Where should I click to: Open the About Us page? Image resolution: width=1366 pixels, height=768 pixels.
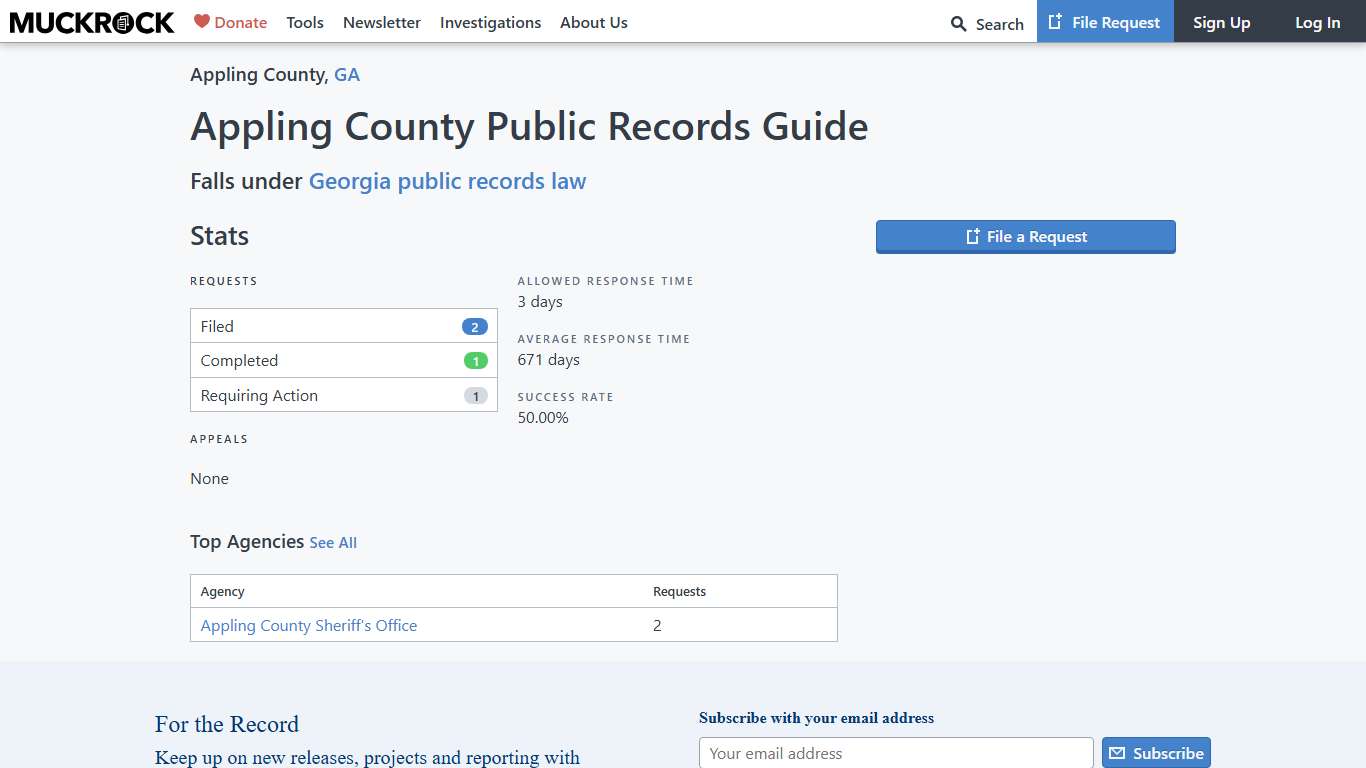tap(593, 22)
